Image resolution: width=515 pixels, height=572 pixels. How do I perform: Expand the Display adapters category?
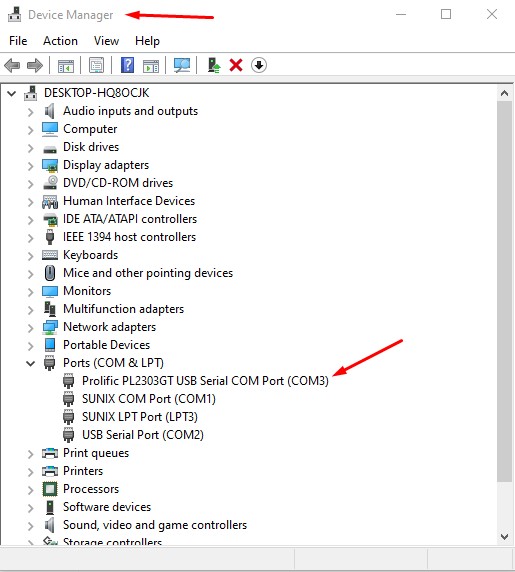tap(31, 166)
